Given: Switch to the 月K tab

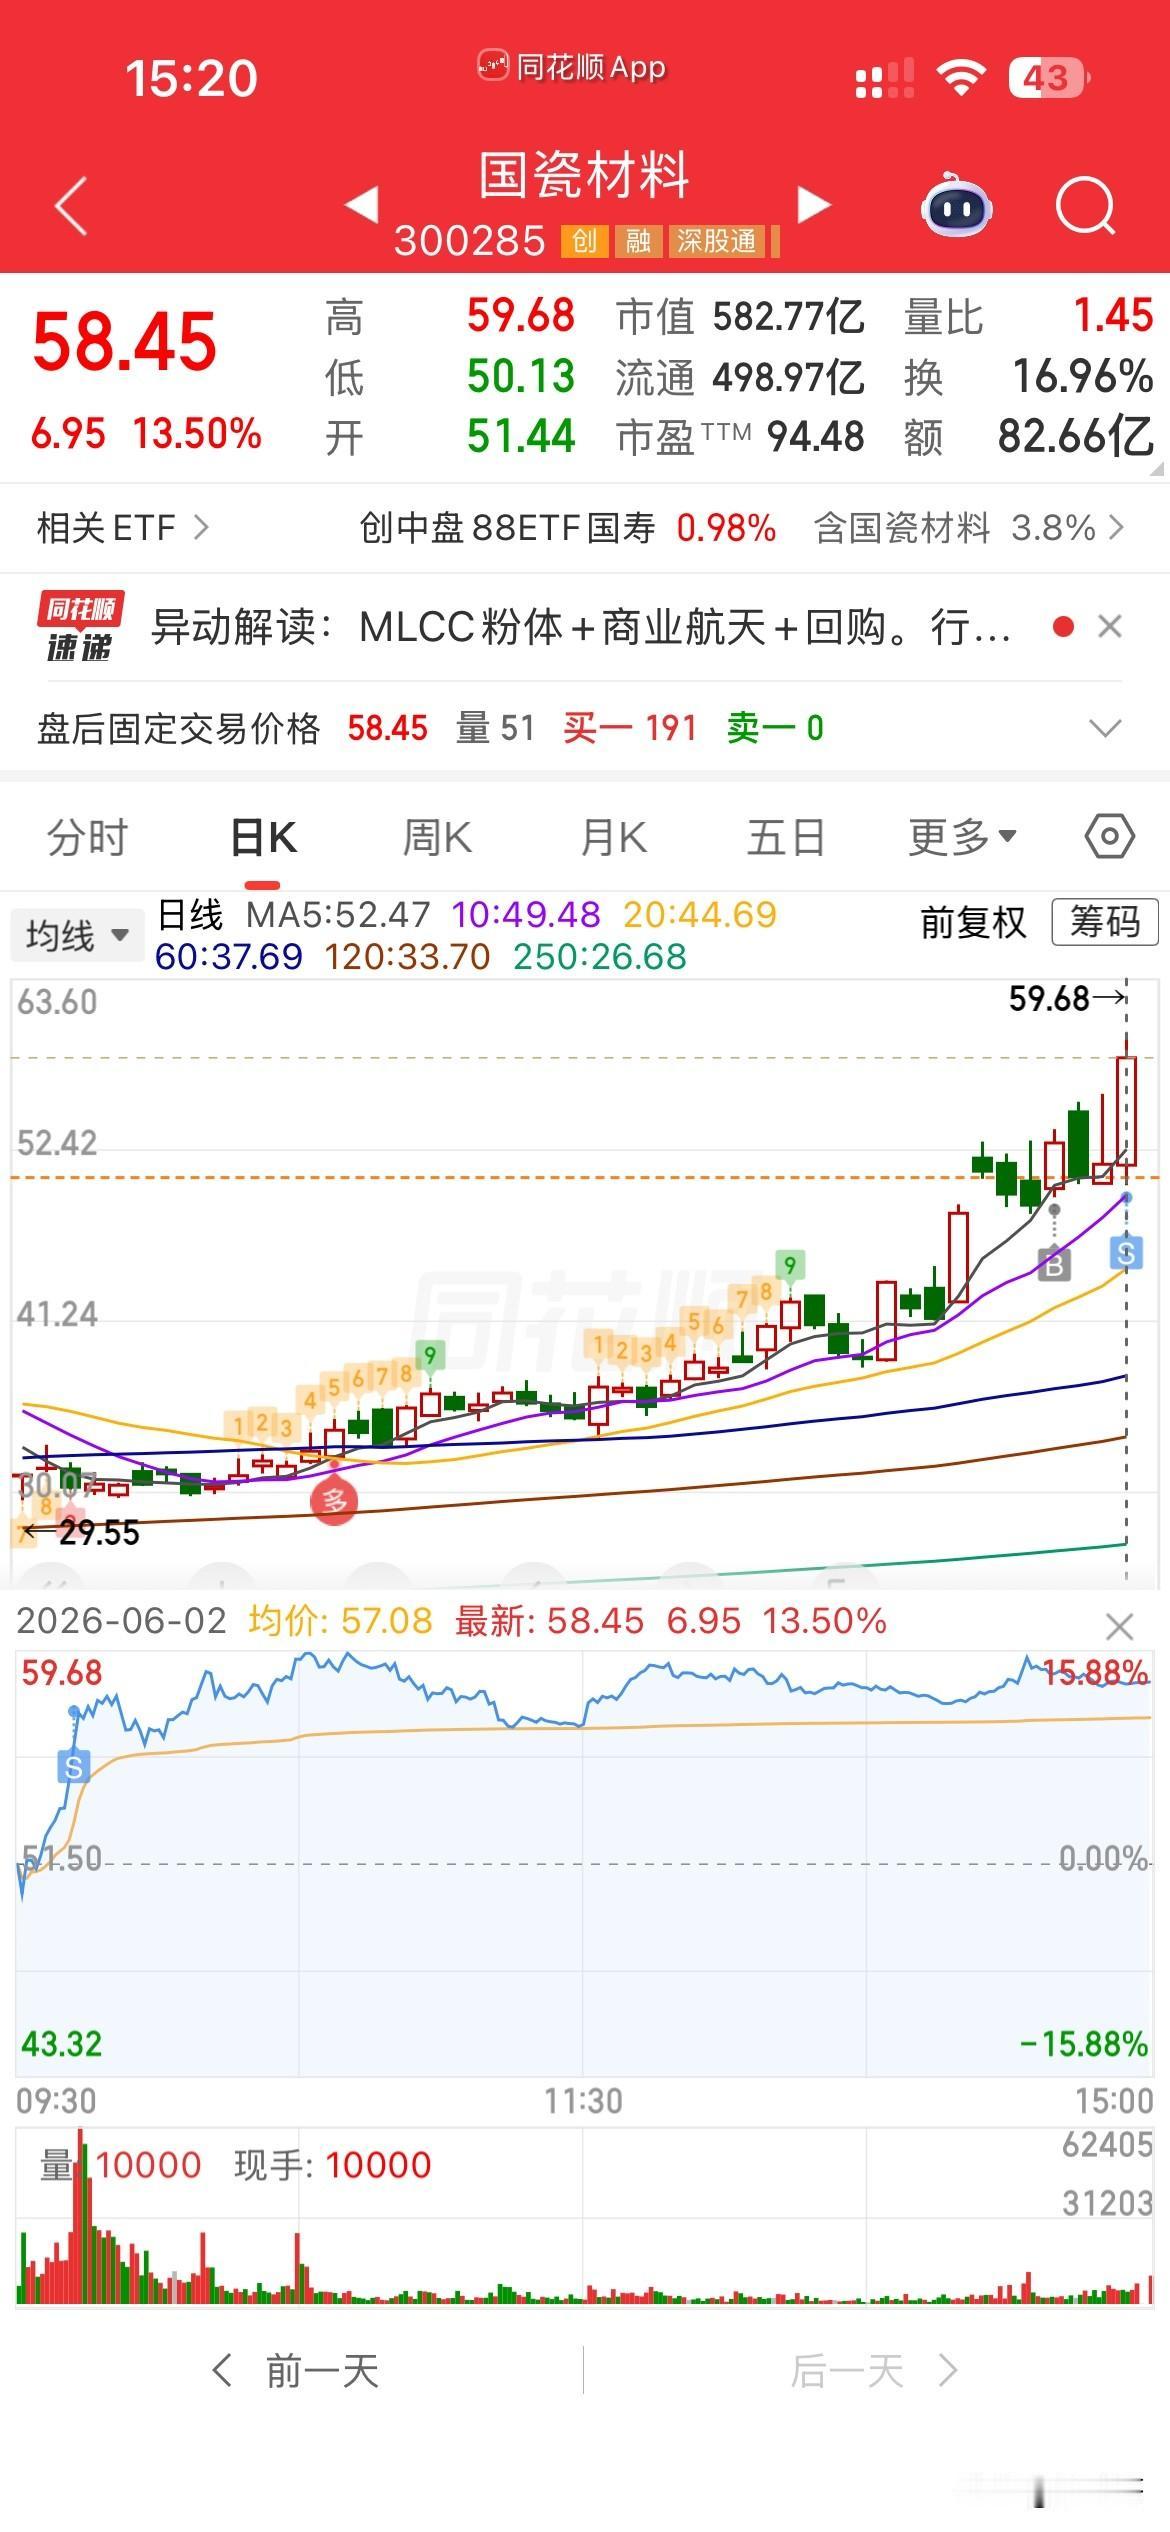Looking at the screenshot, I should [x=614, y=837].
